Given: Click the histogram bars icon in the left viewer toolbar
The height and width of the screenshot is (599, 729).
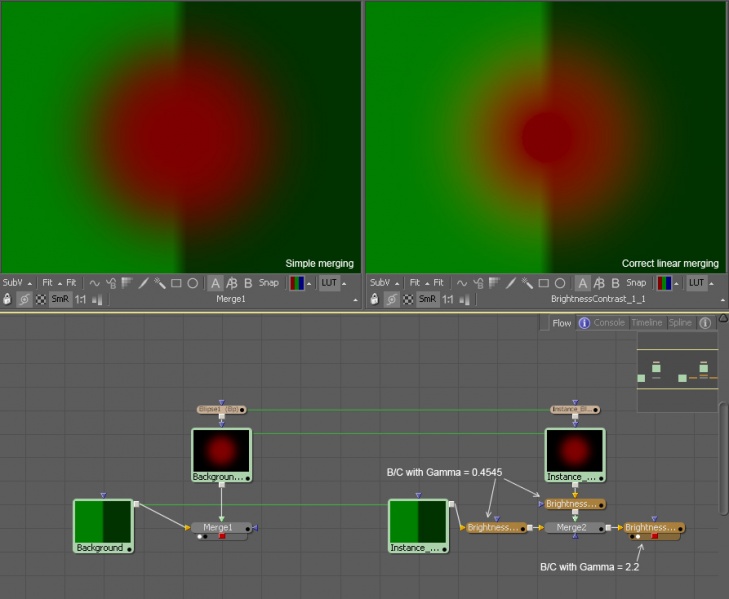Looking at the screenshot, I should coord(97,300).
